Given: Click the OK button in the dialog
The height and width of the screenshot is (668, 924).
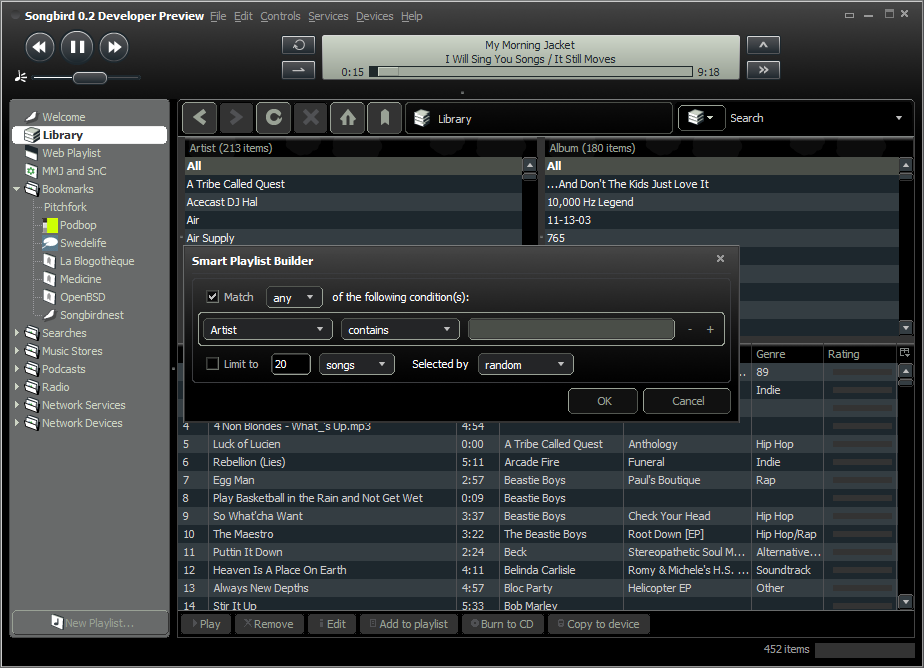Looking at the screenshot, I should click(603, 401).
